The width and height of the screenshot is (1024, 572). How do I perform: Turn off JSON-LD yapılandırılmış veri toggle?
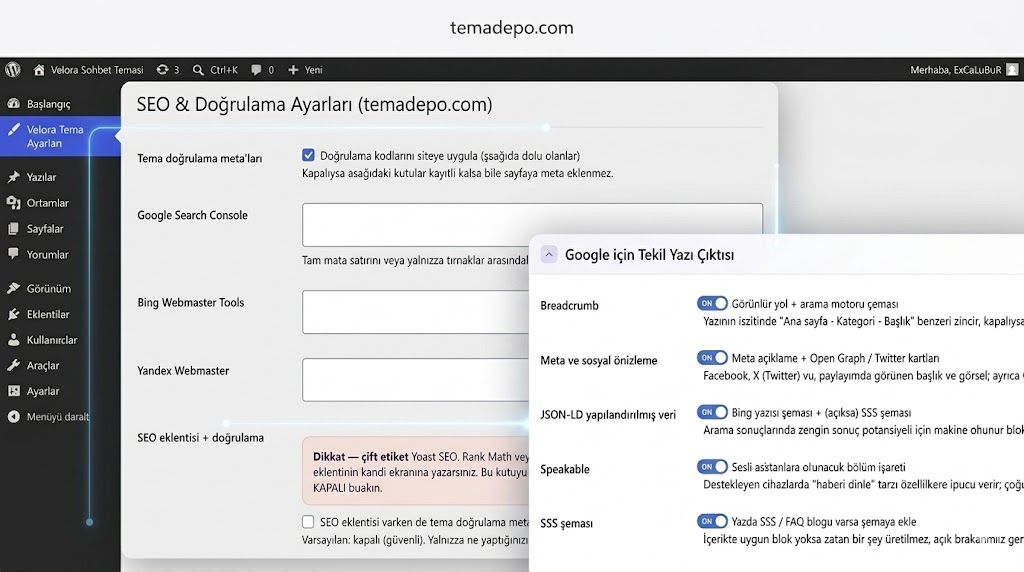coord(712,412)
